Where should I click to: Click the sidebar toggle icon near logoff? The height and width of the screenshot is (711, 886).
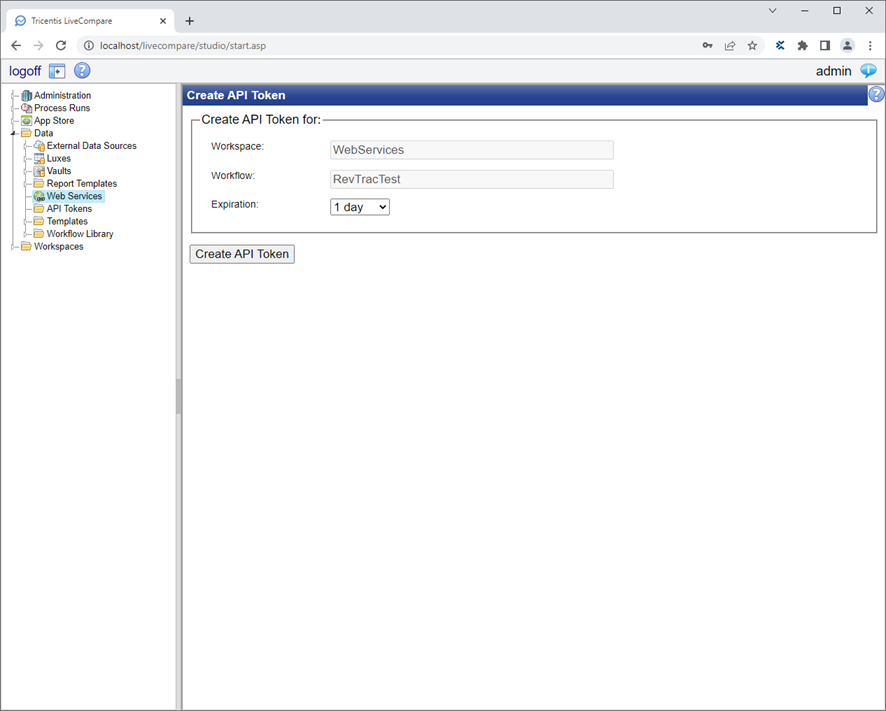pos(56,71)
